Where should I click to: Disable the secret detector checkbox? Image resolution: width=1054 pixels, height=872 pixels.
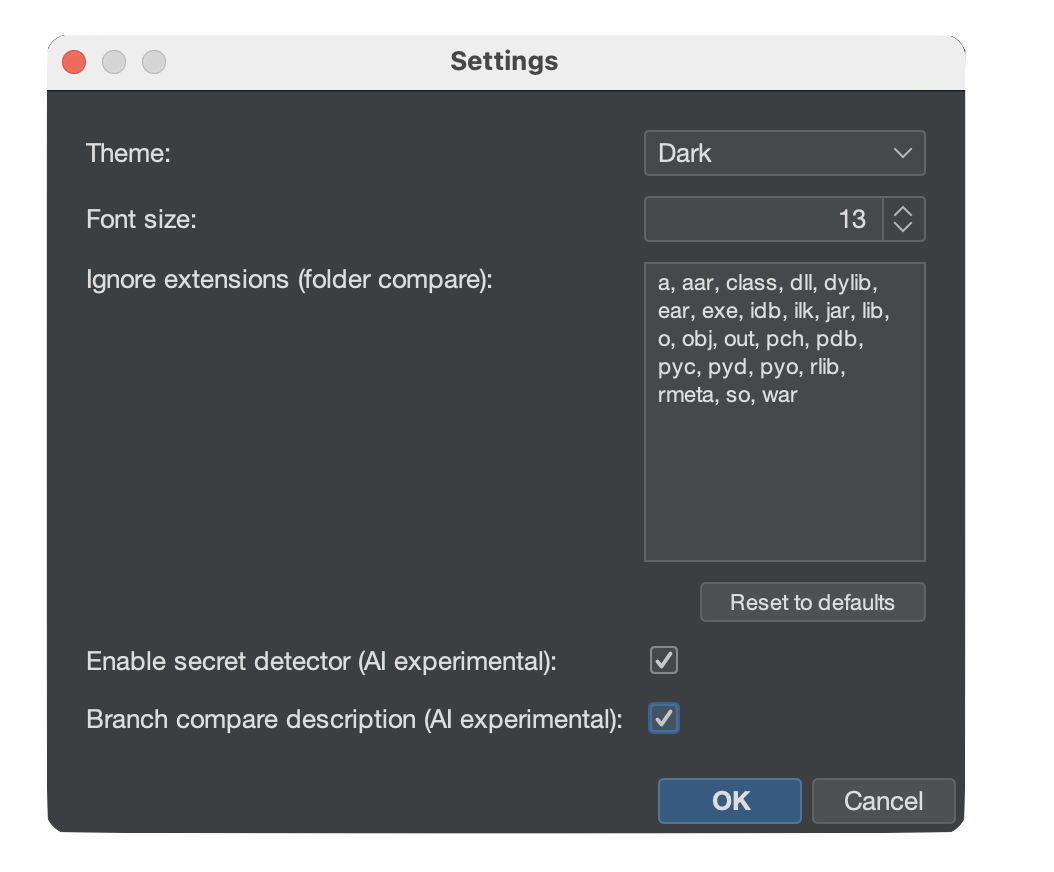pyautogui.click(x=664, y=660)
